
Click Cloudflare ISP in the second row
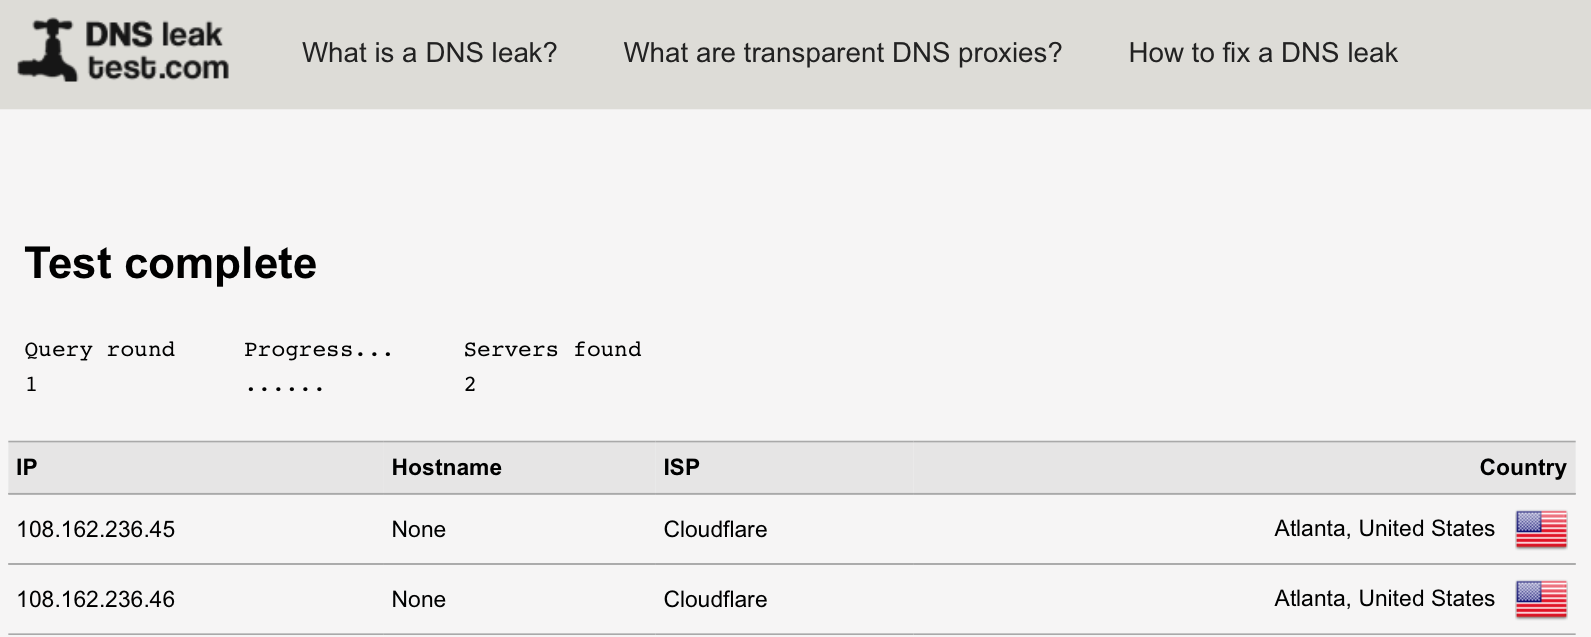(x=716, y=599)
